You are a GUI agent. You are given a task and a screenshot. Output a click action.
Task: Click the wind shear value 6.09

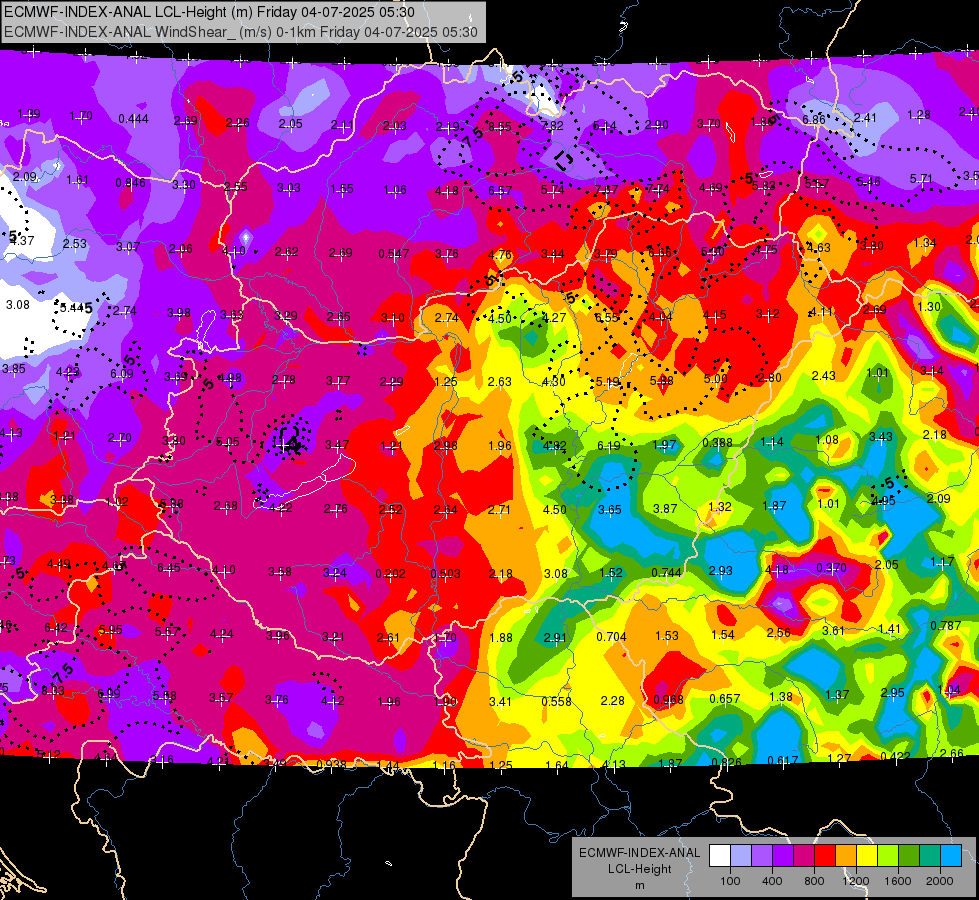[x=122, y=373]
